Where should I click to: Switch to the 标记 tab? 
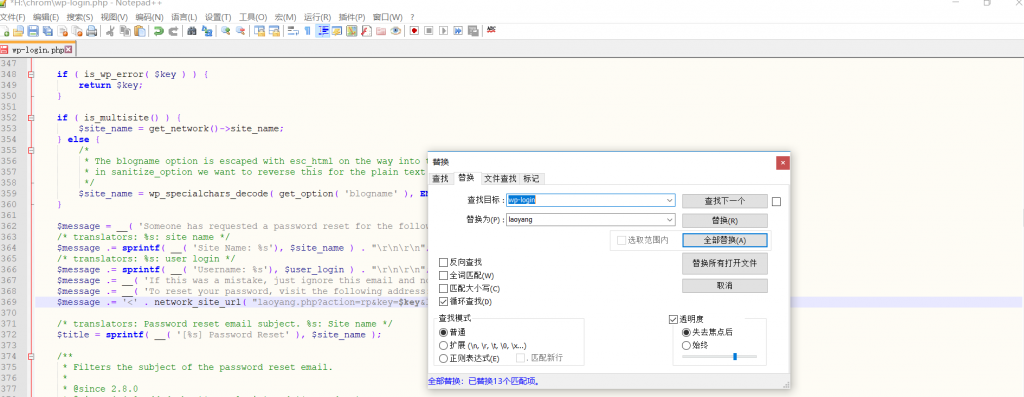tap(531, 178)
